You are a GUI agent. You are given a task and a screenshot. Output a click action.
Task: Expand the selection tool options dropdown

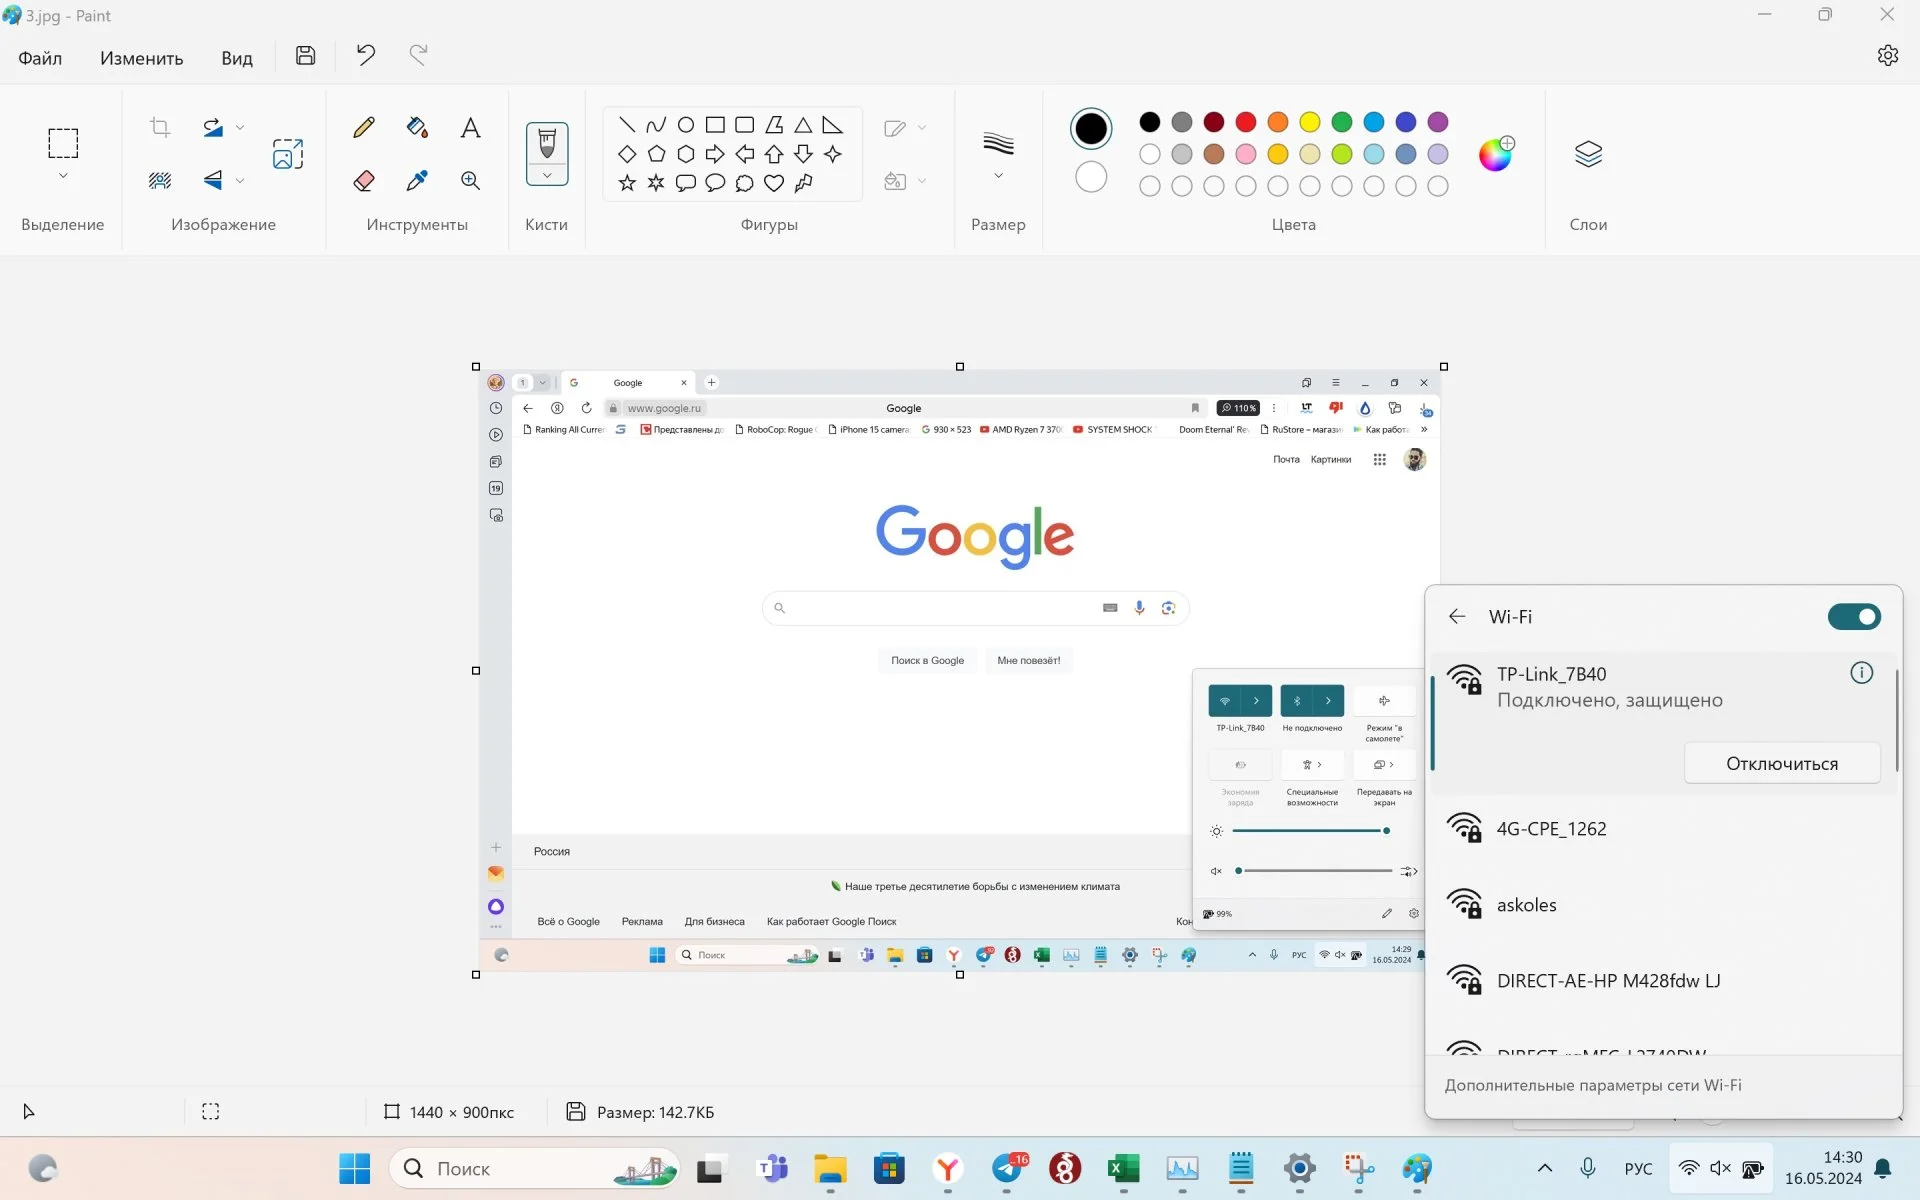pyautogui.click(x=63, y=176)
